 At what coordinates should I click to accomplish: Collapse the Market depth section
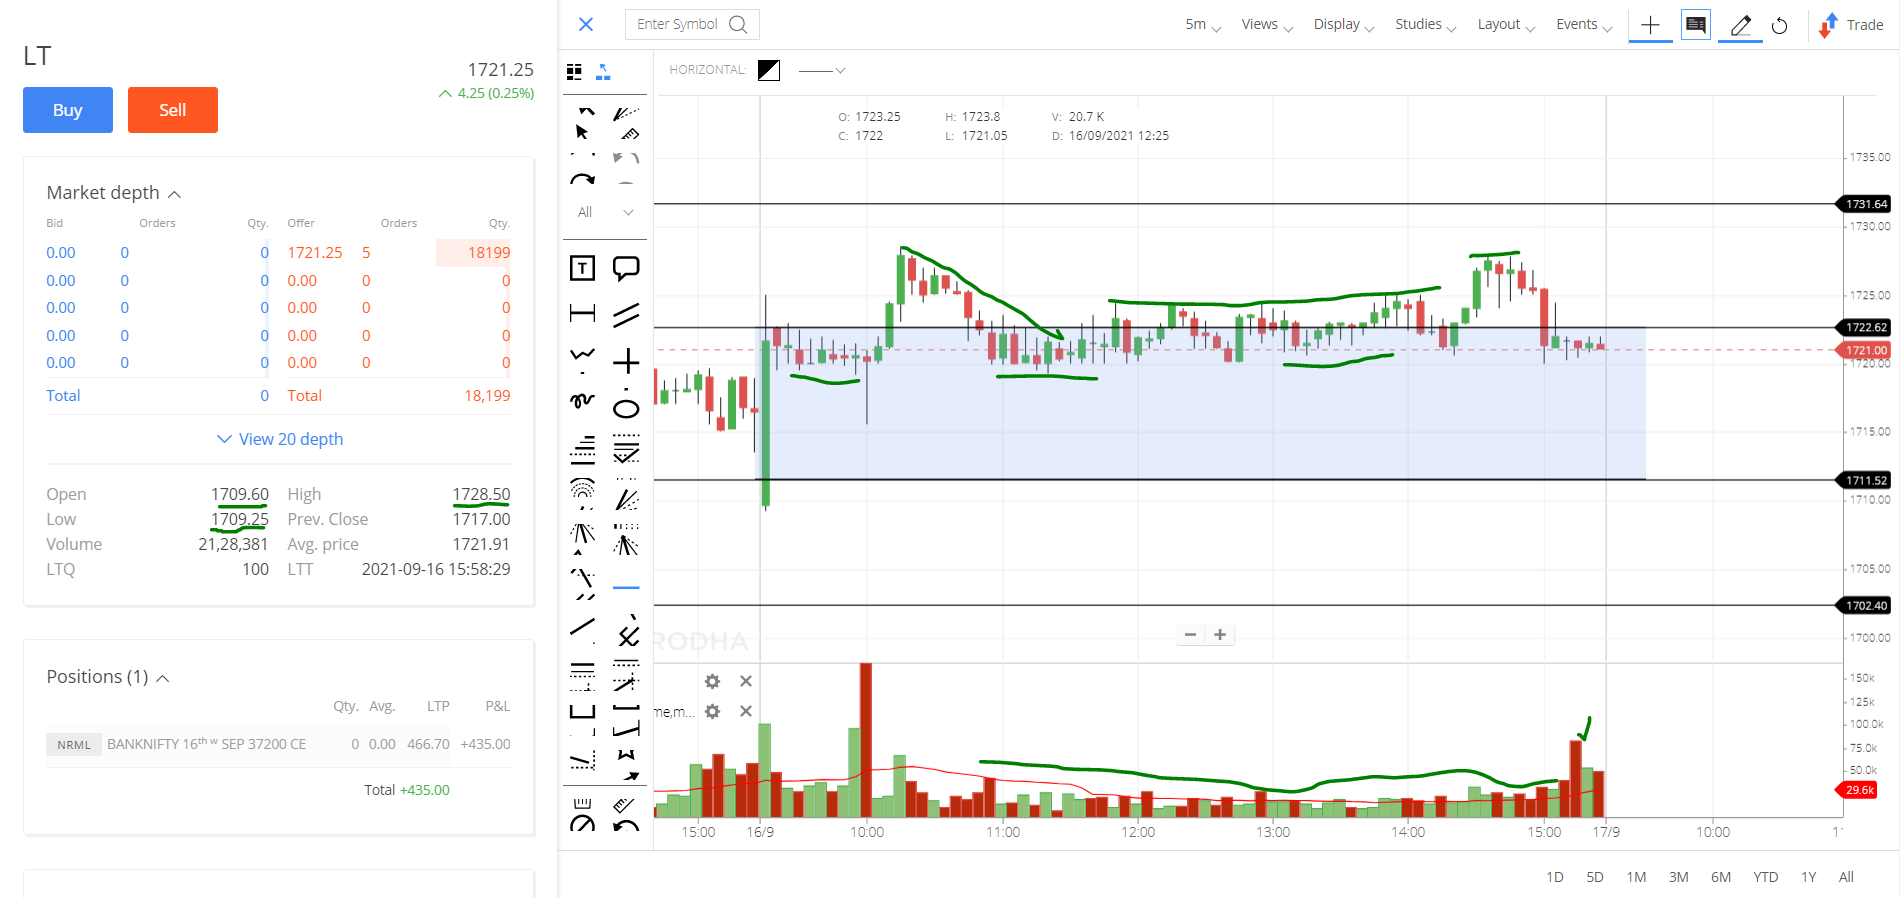(175, 193)
